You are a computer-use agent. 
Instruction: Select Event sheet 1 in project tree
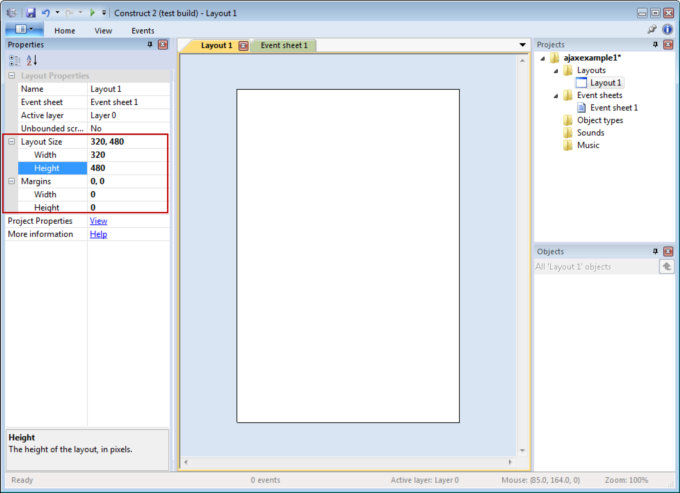tap(608, 108)
